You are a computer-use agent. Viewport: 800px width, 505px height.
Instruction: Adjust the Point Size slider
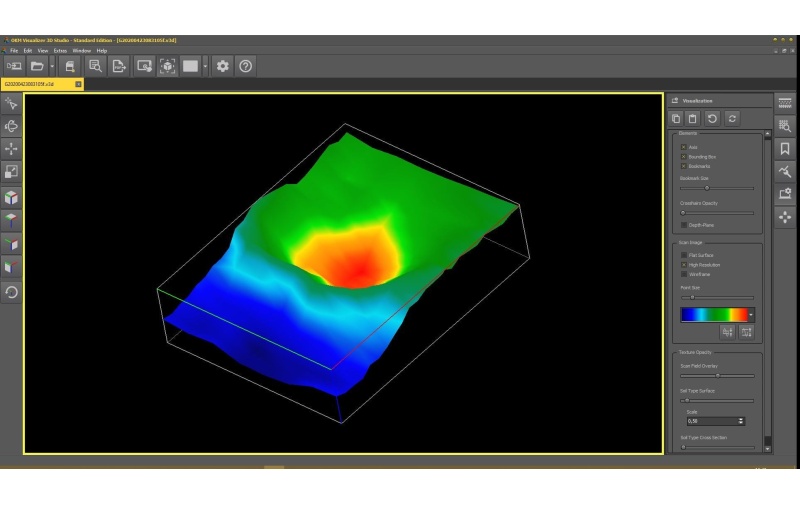717,297
